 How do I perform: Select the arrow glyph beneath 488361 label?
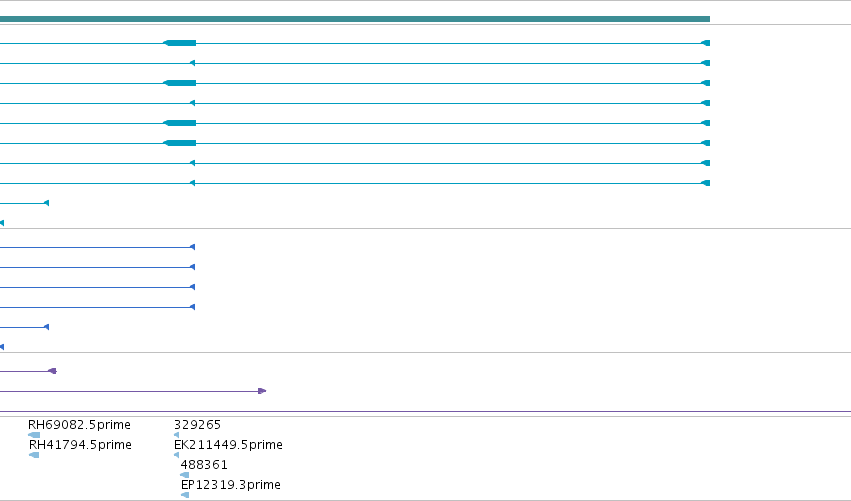click(185, 475)
